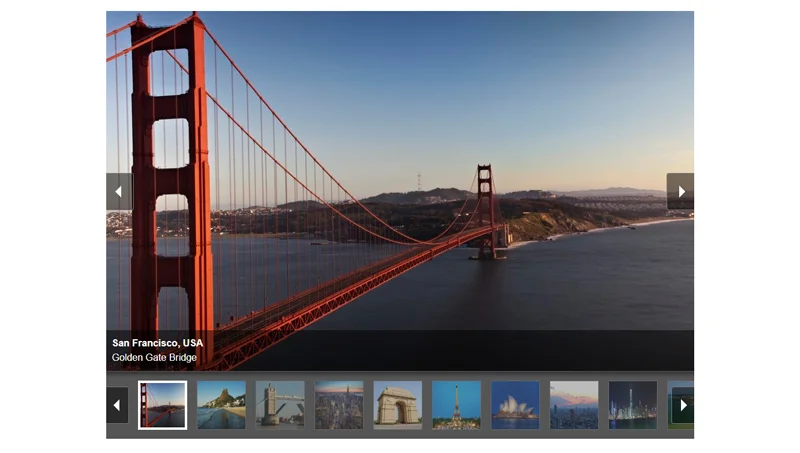Advance to the next slide in main image
Viewport: 800px width, 453px height.
click(x=680, y=191)
